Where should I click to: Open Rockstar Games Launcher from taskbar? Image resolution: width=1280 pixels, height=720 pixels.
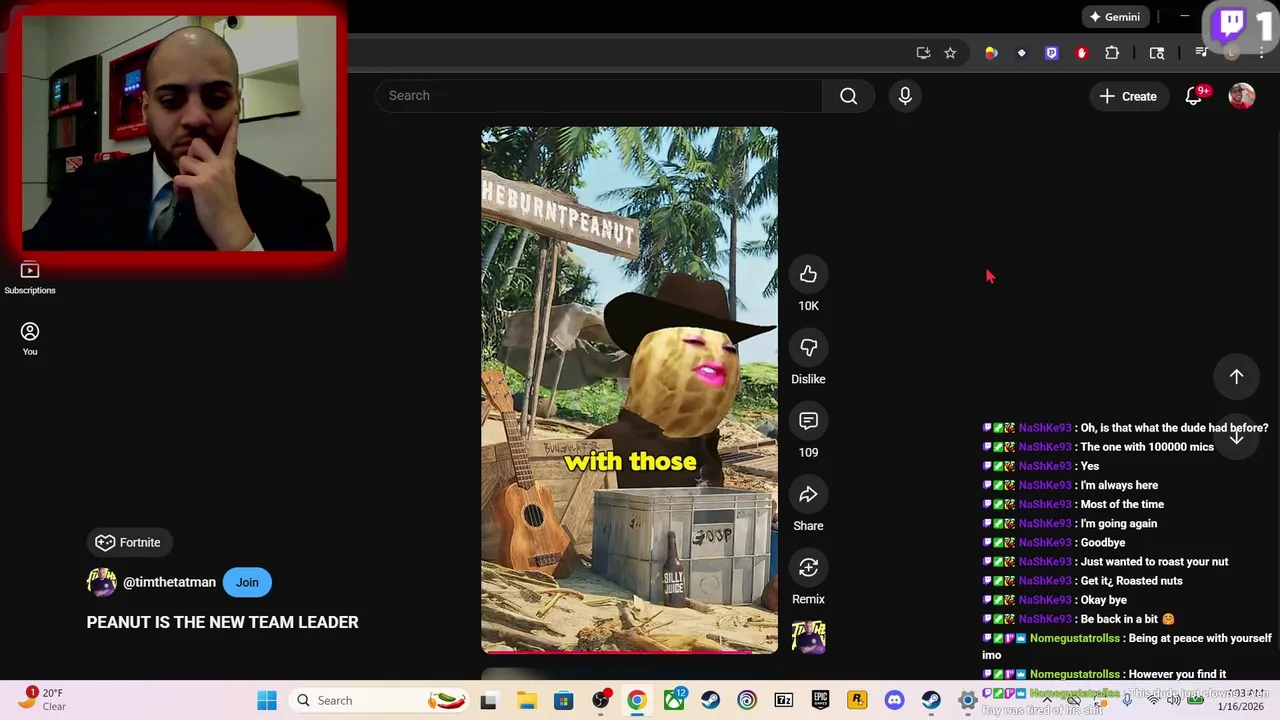click(x=857, y=700)
